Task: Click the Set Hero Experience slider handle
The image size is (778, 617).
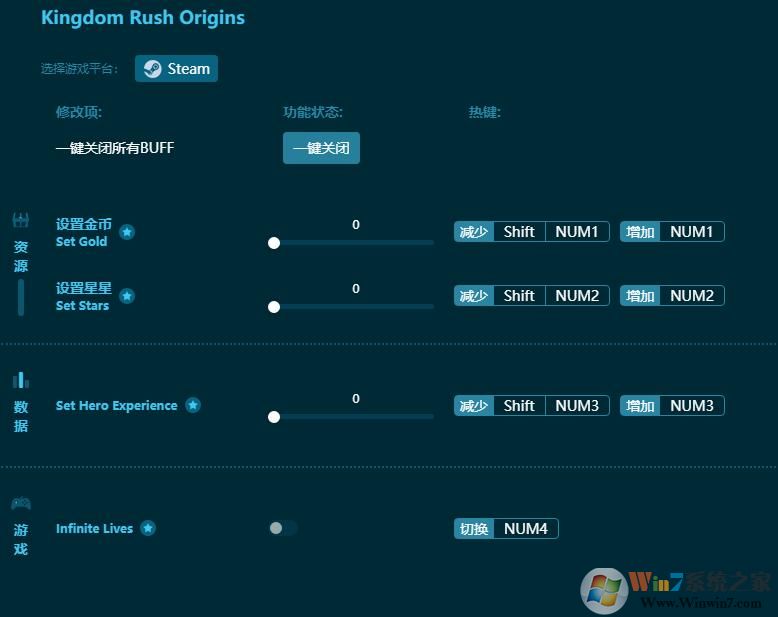Action: (274, 417)
